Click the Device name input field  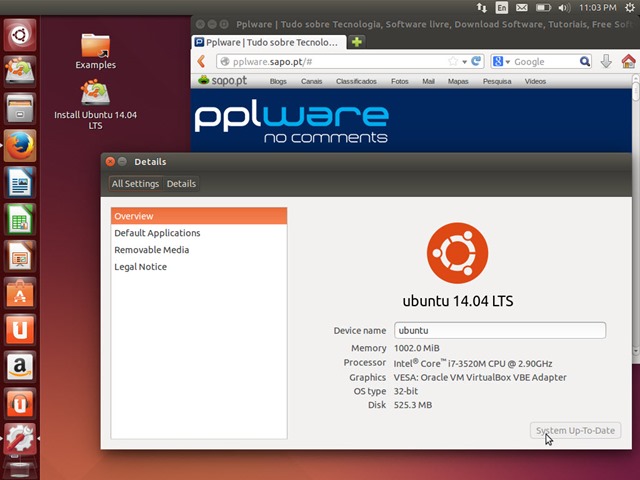pyautogui.click(x=500, y=330)
